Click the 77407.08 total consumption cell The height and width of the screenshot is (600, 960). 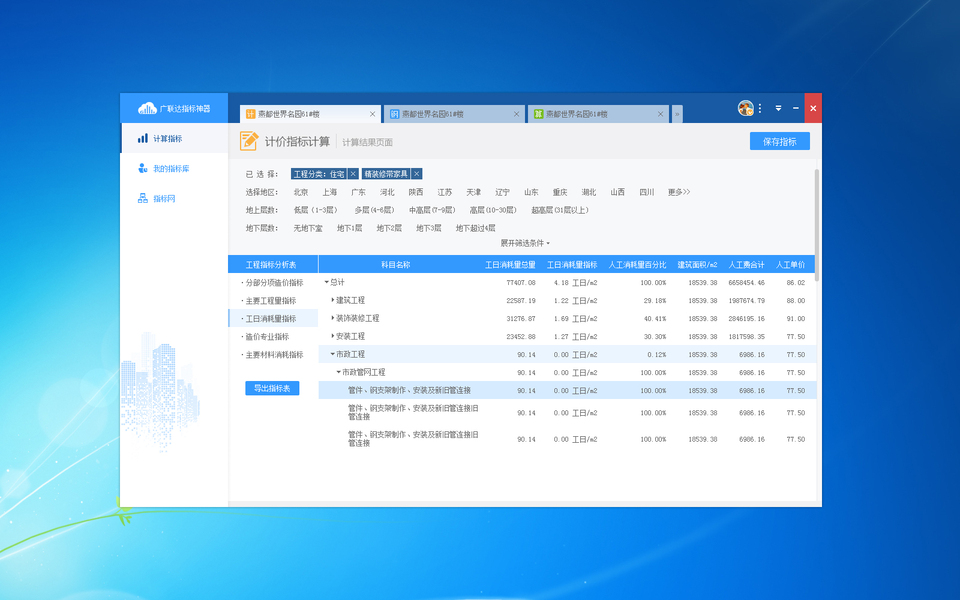tap(521, 283)
